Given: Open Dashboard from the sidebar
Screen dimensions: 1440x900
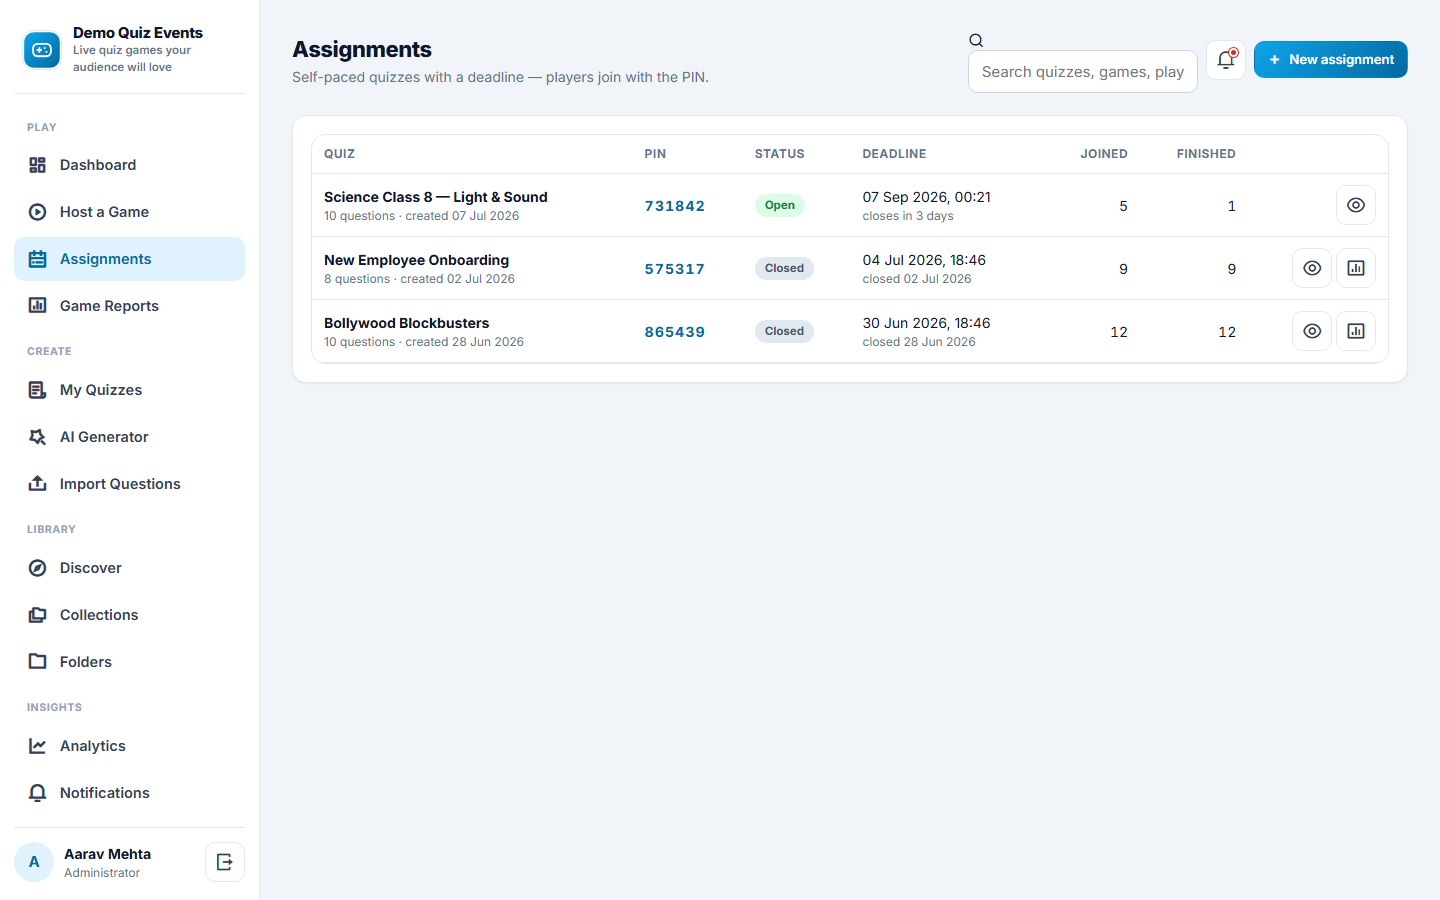Looking at the screenshot, I should pyautogui.click(x=129, y=165).
